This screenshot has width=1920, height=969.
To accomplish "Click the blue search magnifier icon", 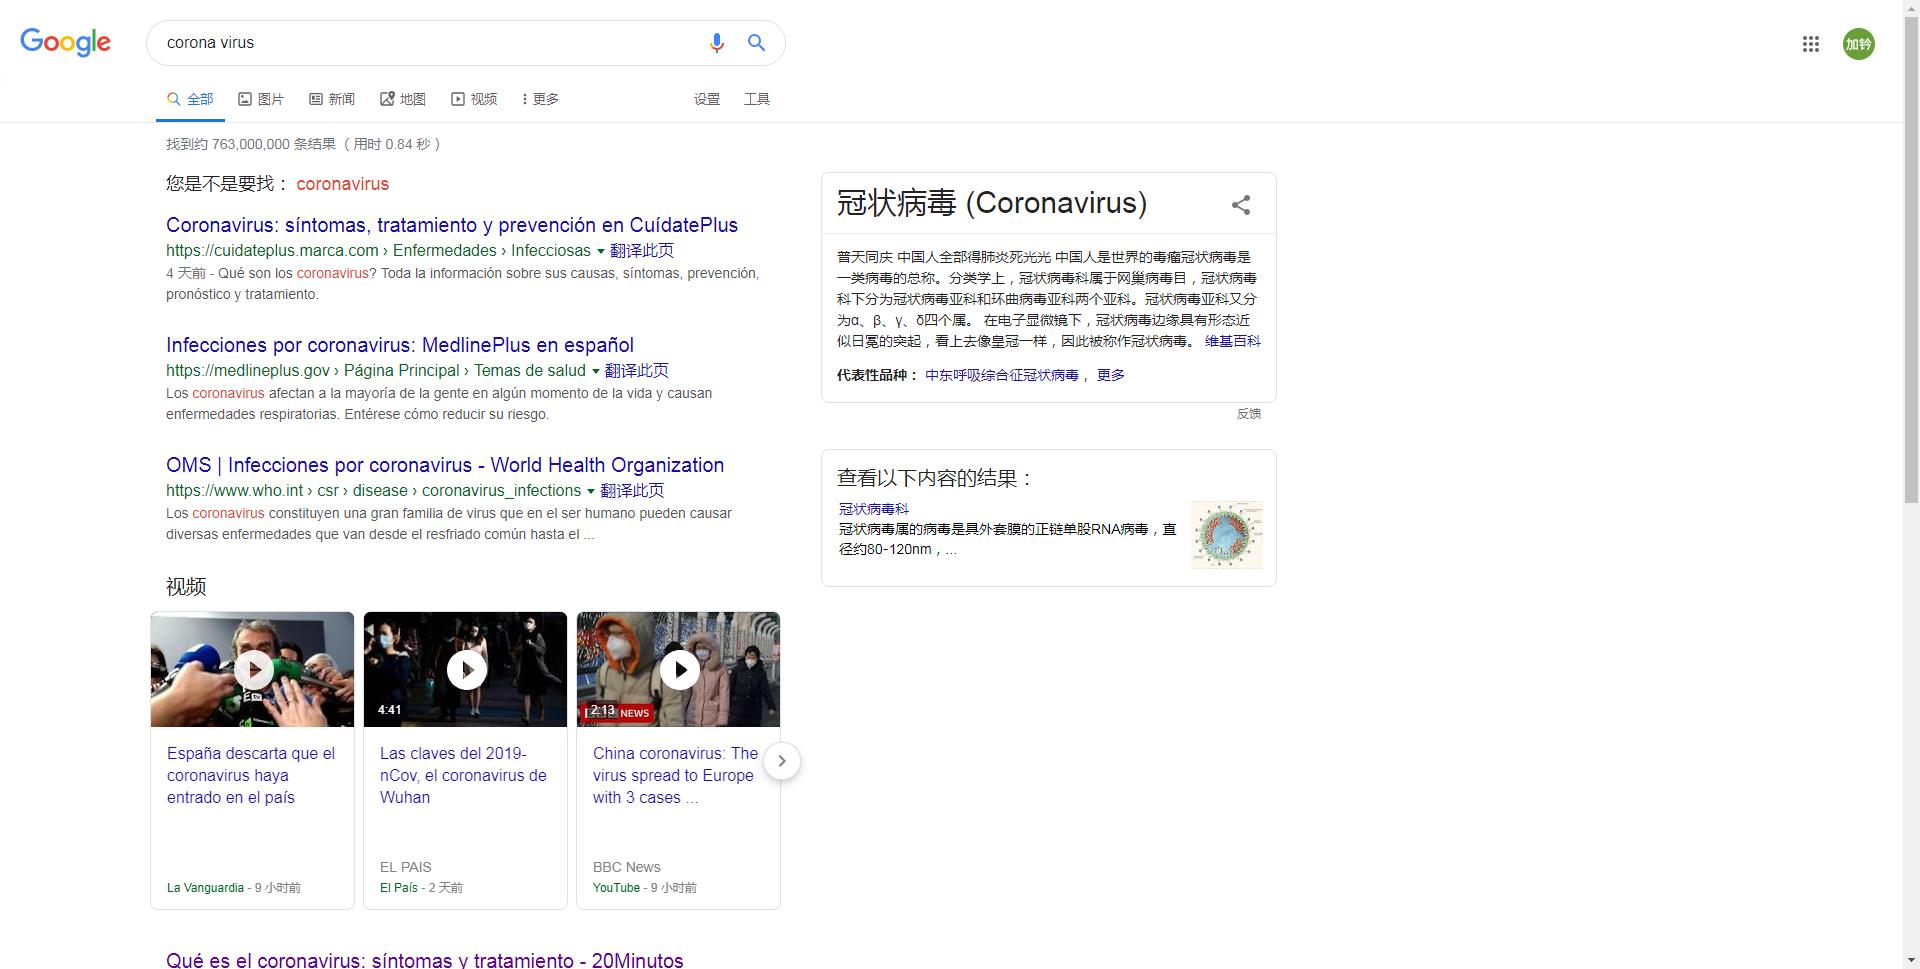I will (757, 43).
